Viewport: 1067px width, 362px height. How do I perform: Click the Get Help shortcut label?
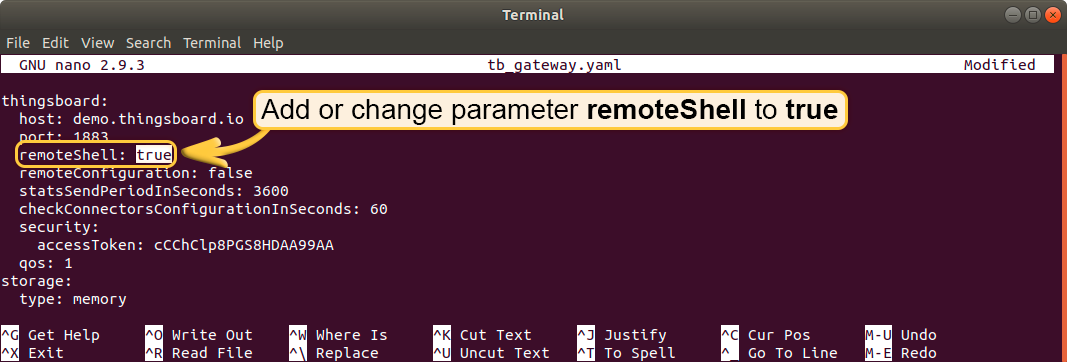63,335
